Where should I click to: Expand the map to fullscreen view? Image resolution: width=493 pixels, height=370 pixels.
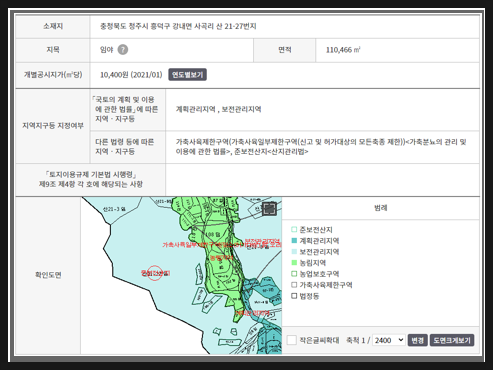(269, 209)
